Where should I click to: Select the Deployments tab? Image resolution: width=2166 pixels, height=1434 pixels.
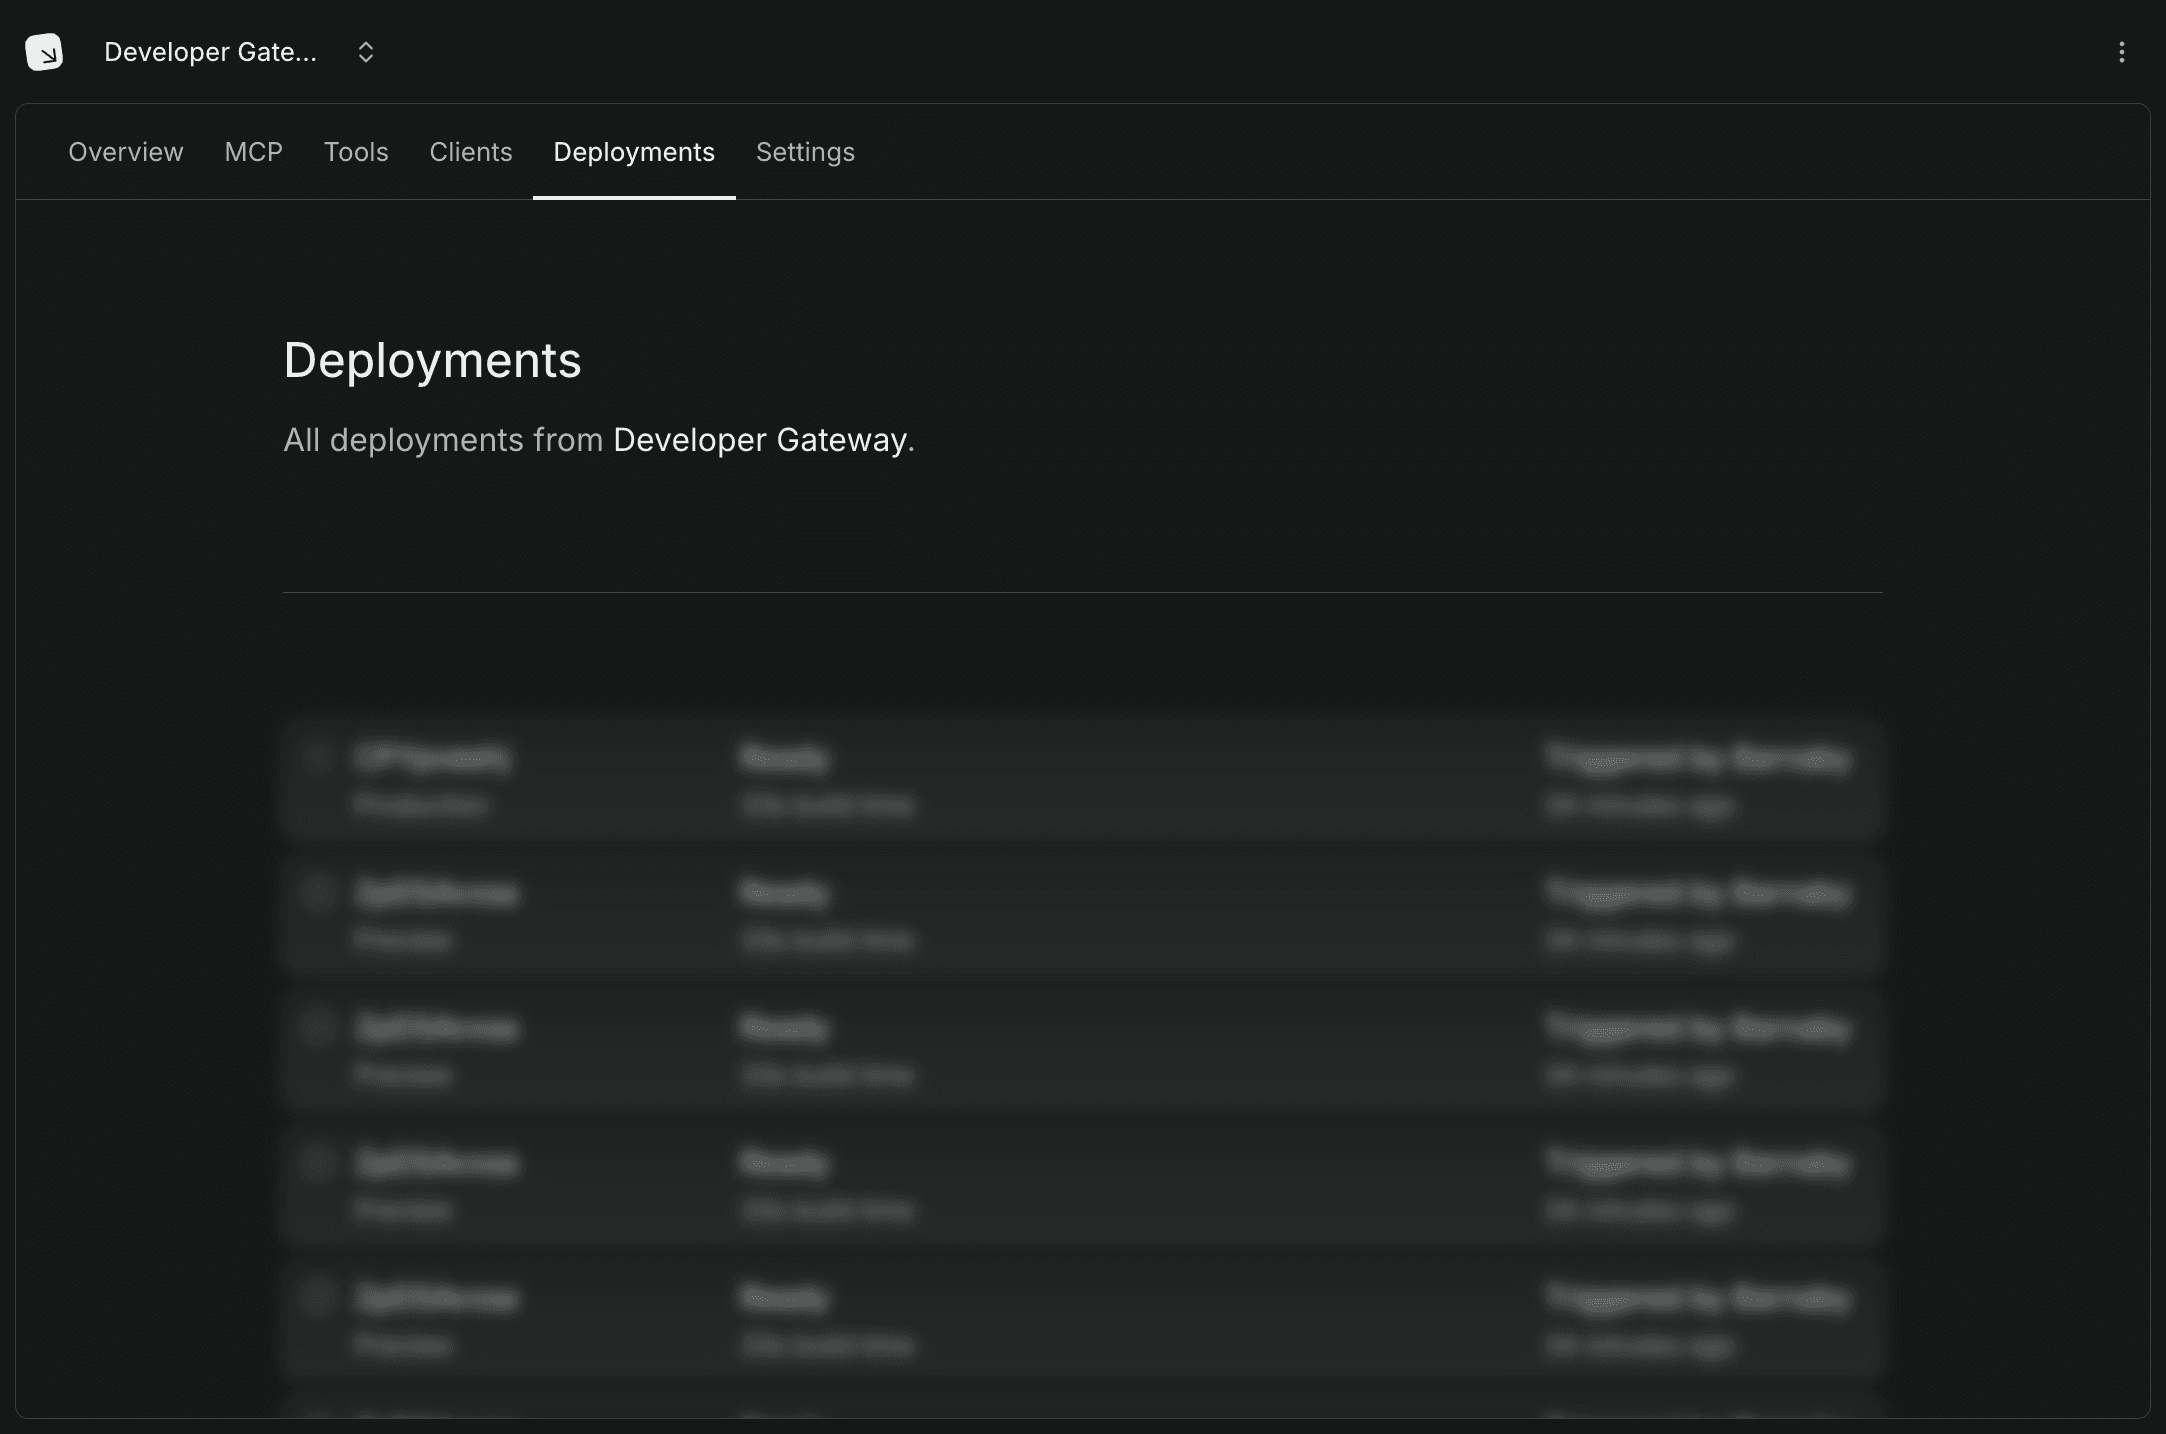pyautogui.click(x=633, y=152)
